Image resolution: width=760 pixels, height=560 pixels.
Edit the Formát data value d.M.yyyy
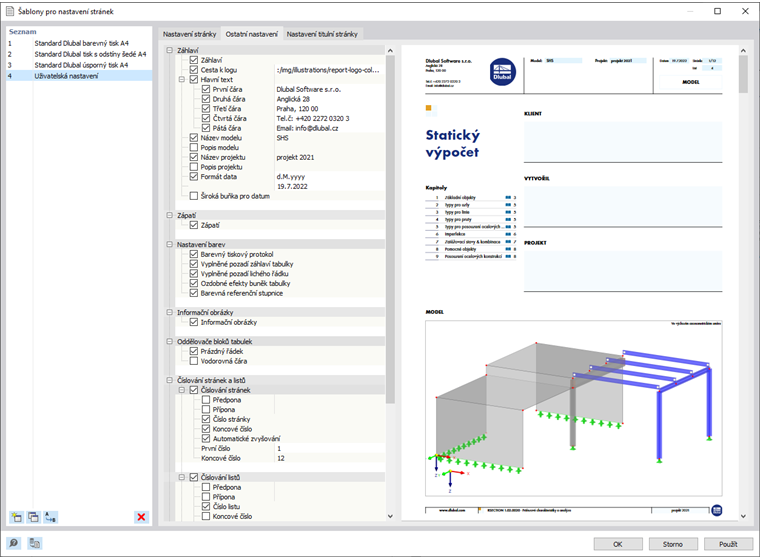click(x=330, y=176)
